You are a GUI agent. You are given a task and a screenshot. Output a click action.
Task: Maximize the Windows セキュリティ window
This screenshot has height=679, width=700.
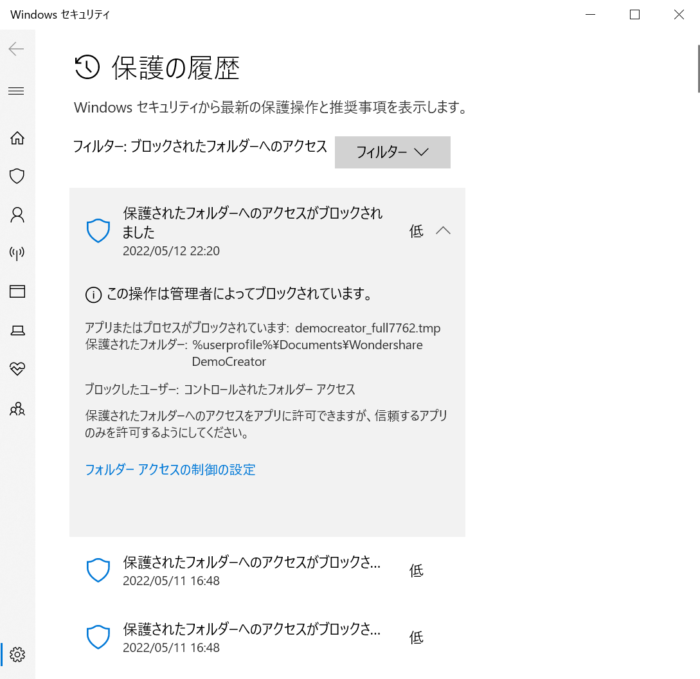pos(634,14)
